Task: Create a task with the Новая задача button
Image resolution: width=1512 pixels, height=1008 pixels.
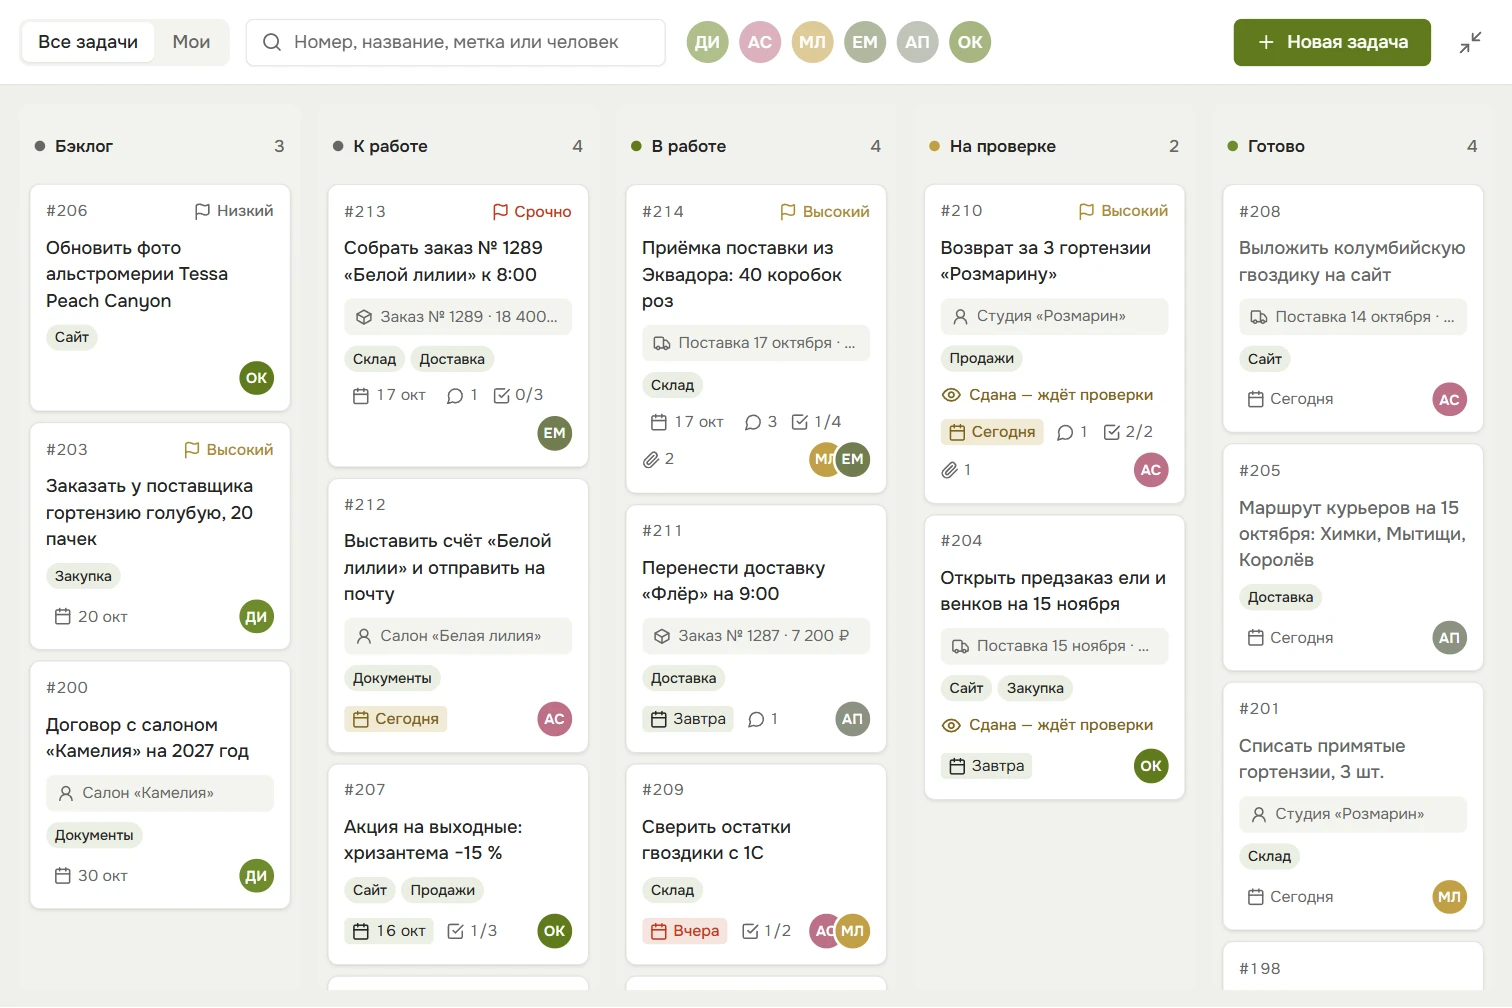Action: [x=1332, y=42]
